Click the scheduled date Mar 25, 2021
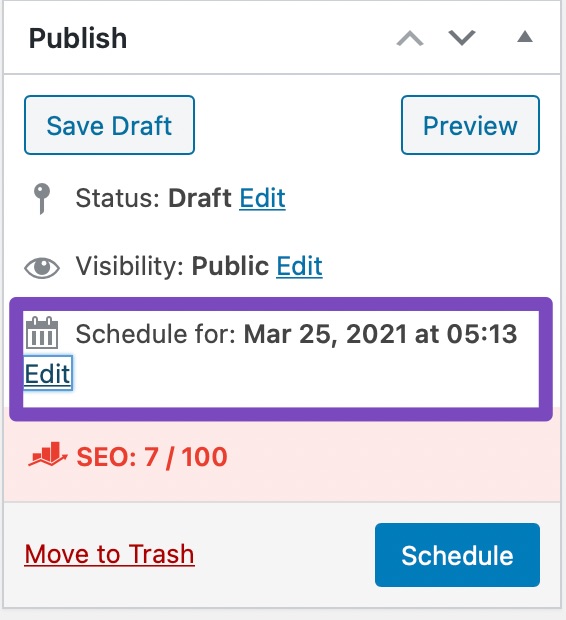The height and width of the screenshot is (620, 566). click(325, 334)
